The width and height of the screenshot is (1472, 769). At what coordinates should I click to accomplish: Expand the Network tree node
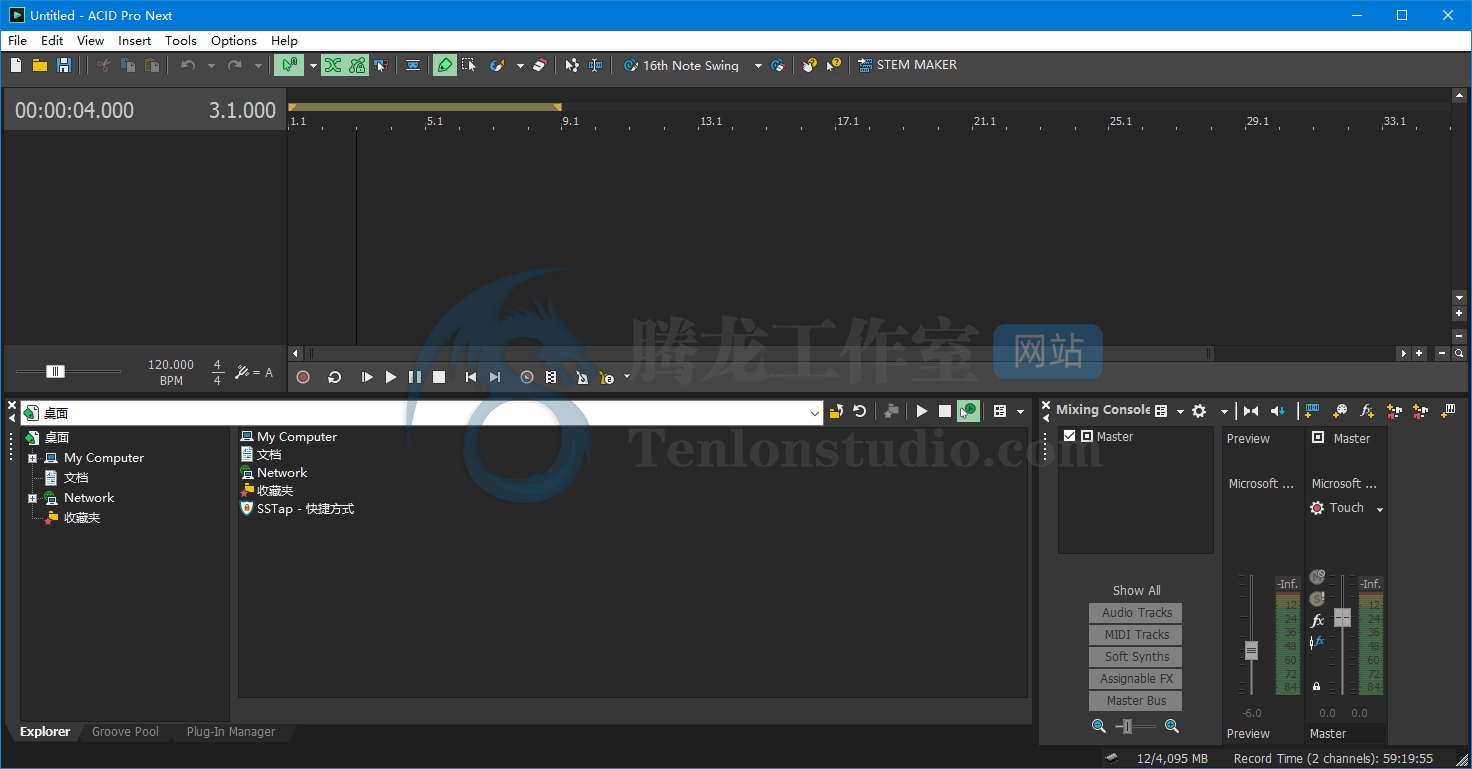tap(32, 498)
